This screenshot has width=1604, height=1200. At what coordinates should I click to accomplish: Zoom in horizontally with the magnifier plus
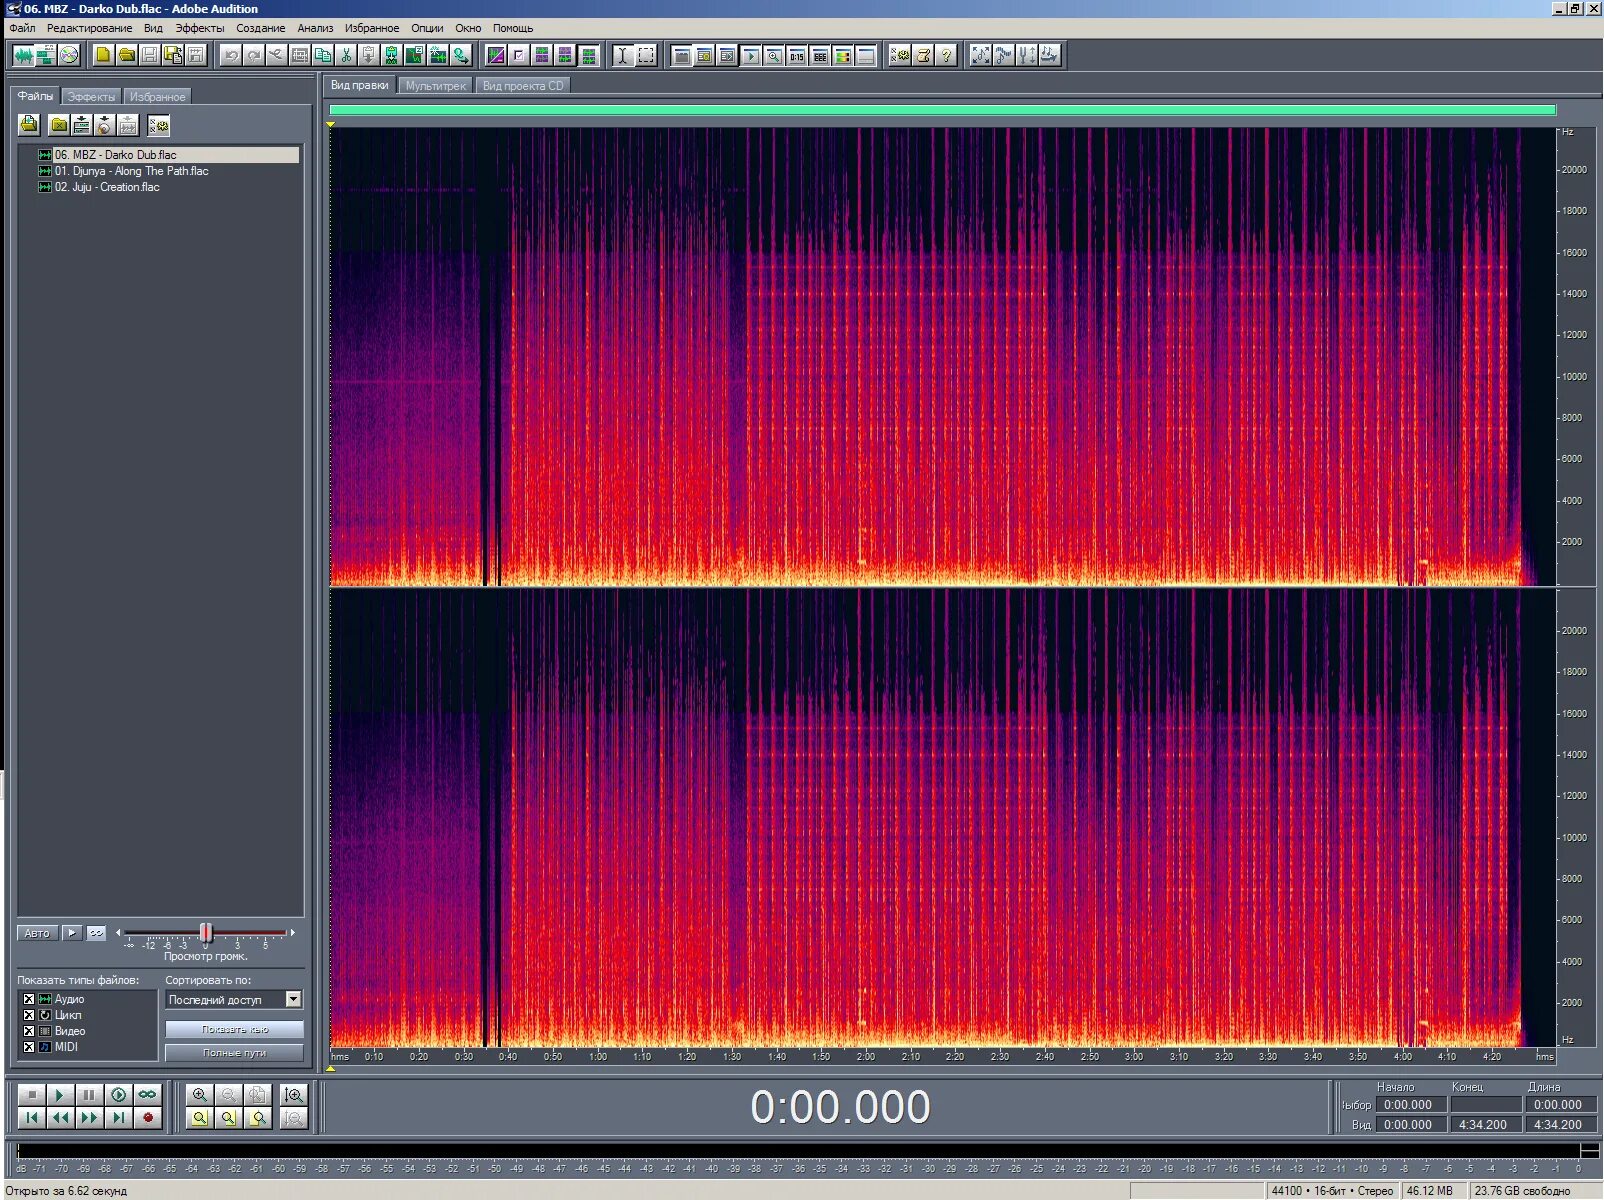(200, 1095)
